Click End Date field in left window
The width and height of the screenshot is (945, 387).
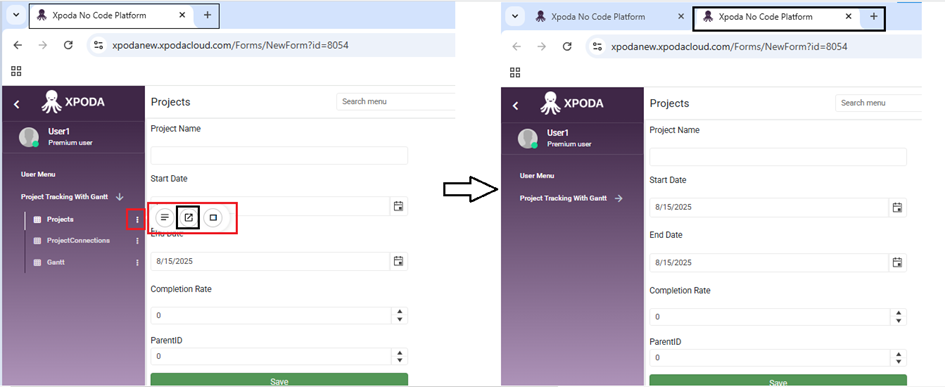tap(270, 261)
